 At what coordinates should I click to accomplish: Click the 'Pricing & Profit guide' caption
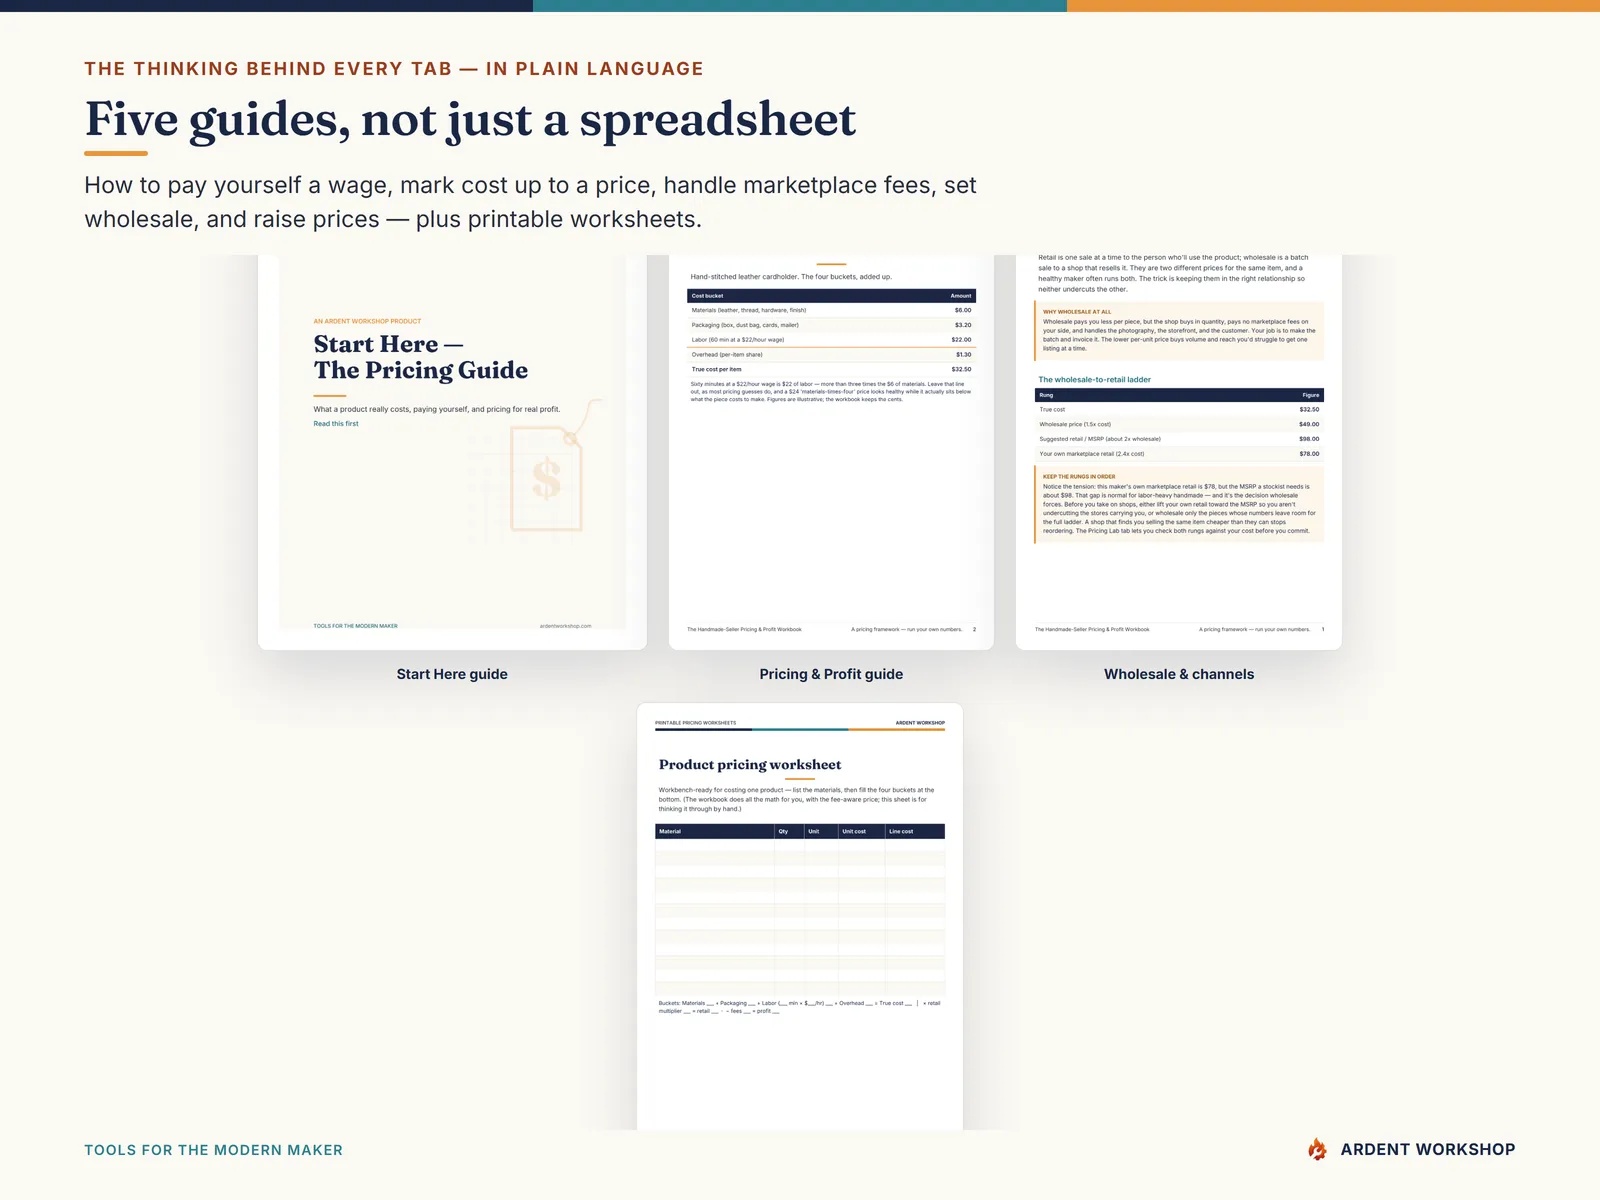point(831,674)
